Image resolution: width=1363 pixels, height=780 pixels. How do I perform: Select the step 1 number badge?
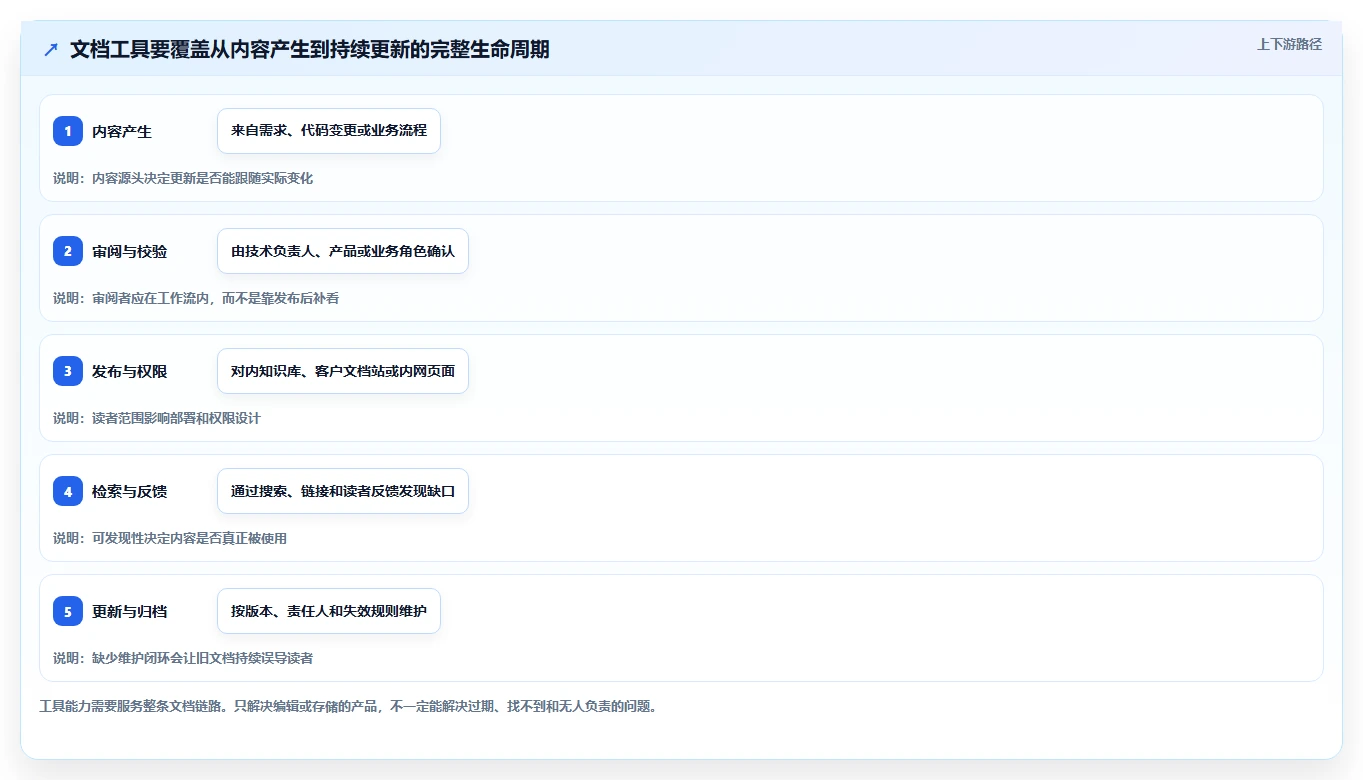(x=68, y=131)
